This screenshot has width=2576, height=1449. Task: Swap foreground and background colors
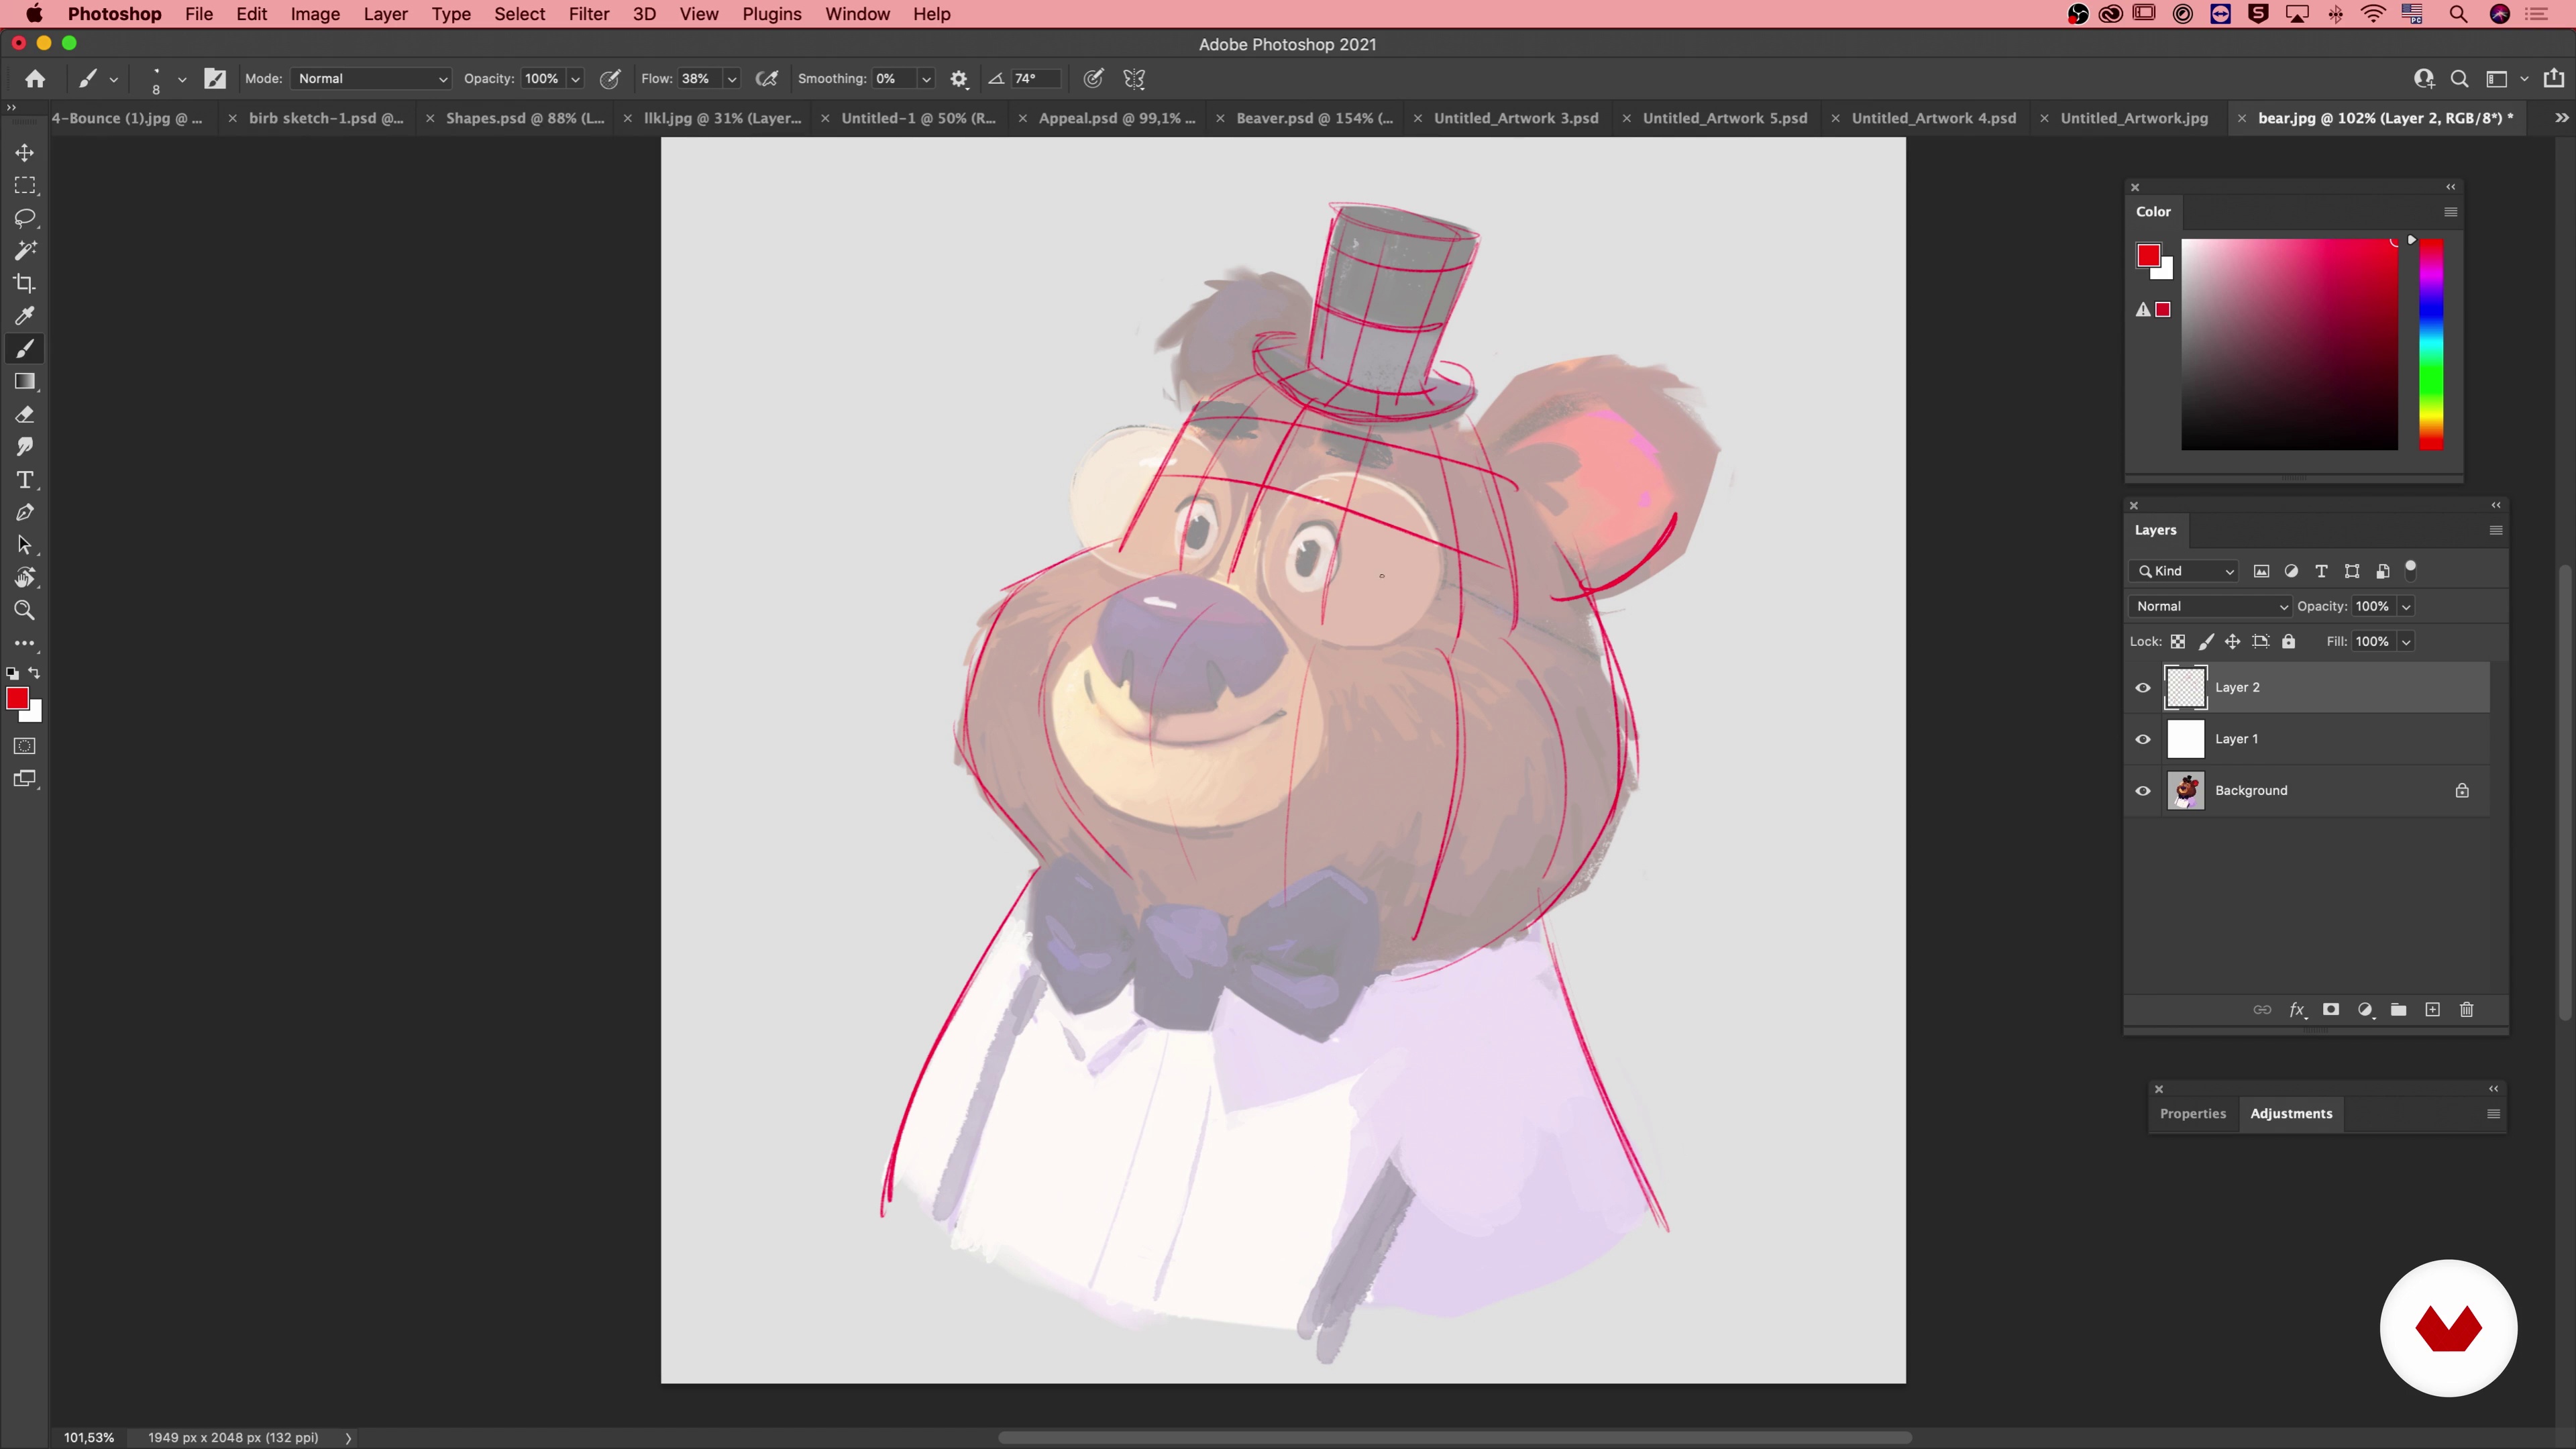point(35,673)
